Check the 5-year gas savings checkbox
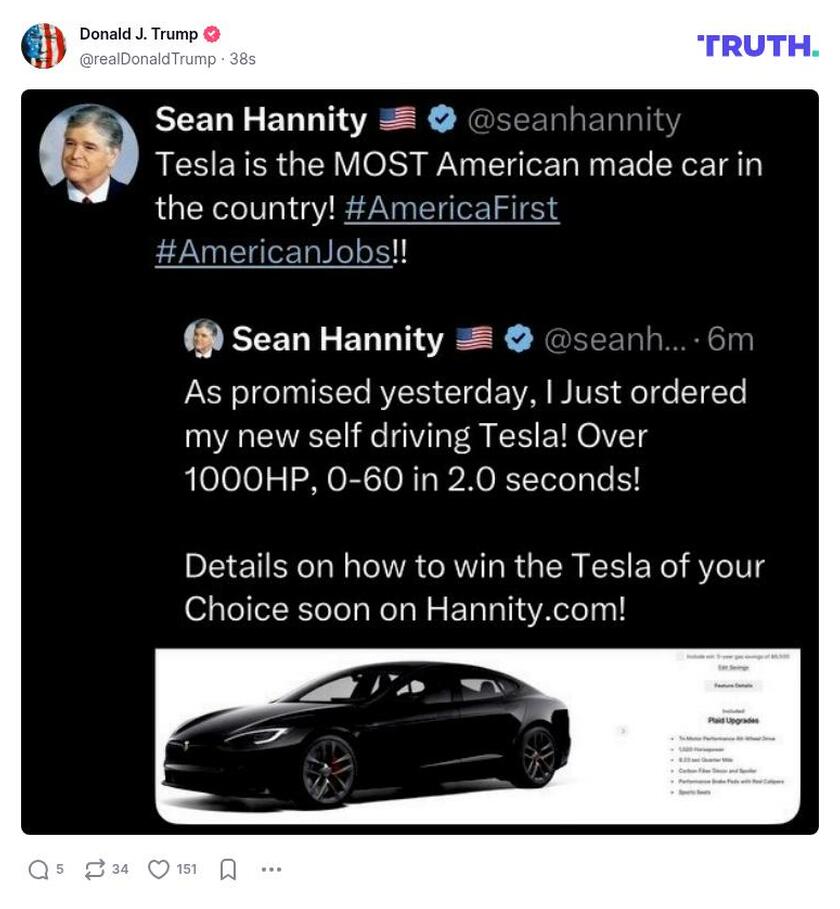 [682, 656]
